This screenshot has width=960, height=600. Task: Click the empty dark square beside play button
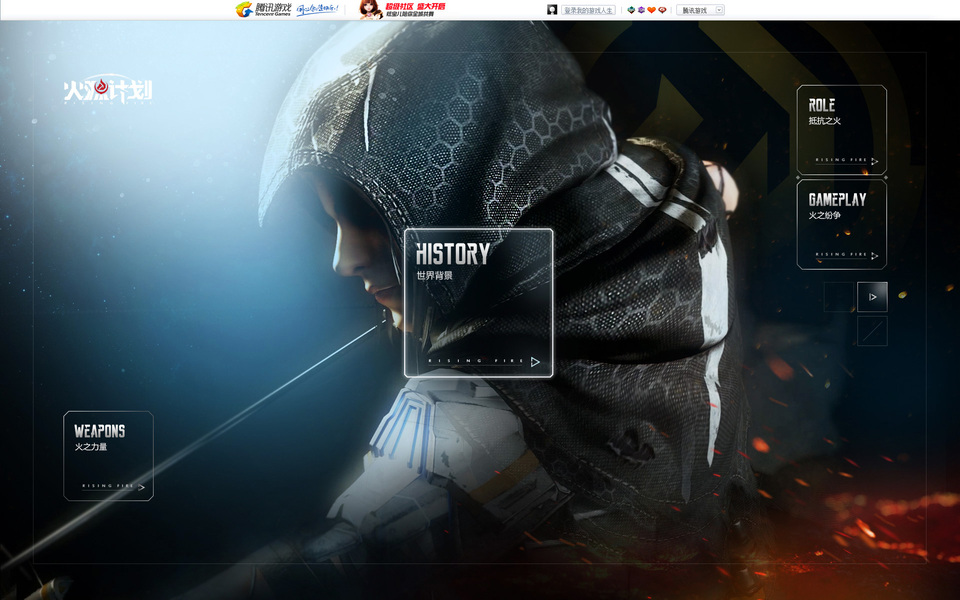(839, 297)
